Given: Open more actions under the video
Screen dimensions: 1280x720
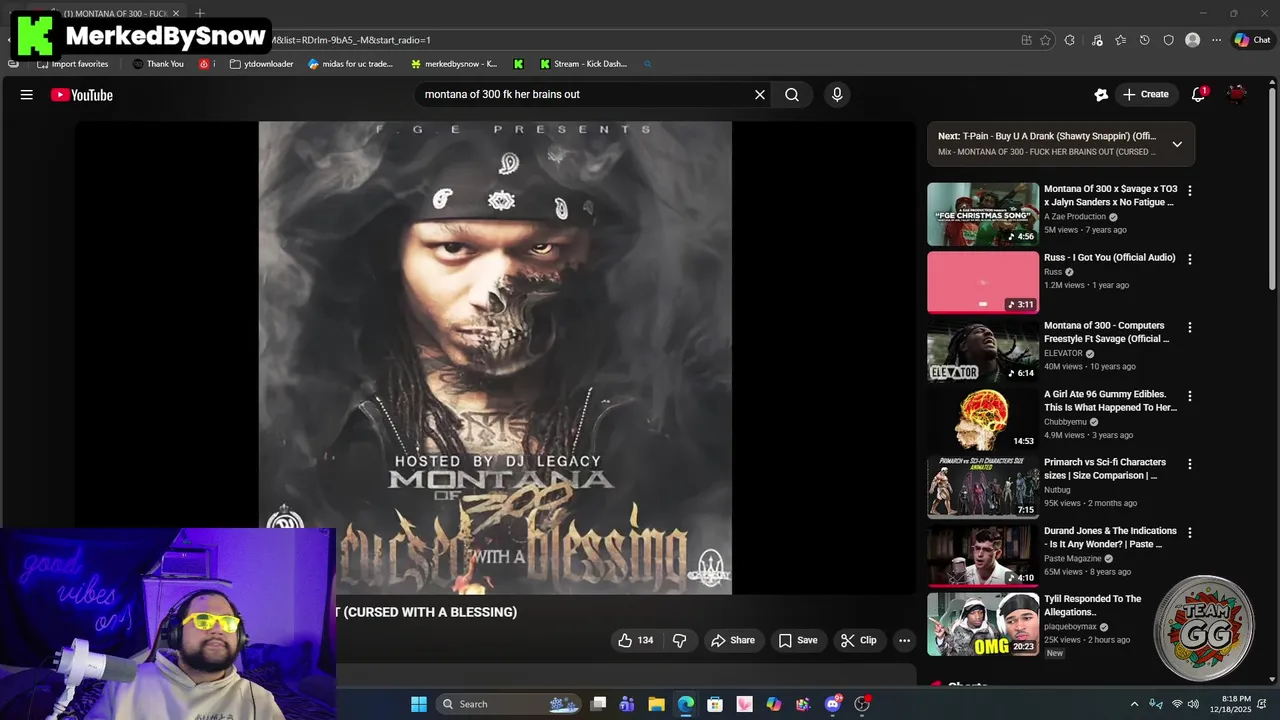Looking at the screenshot, I should 904,640.
